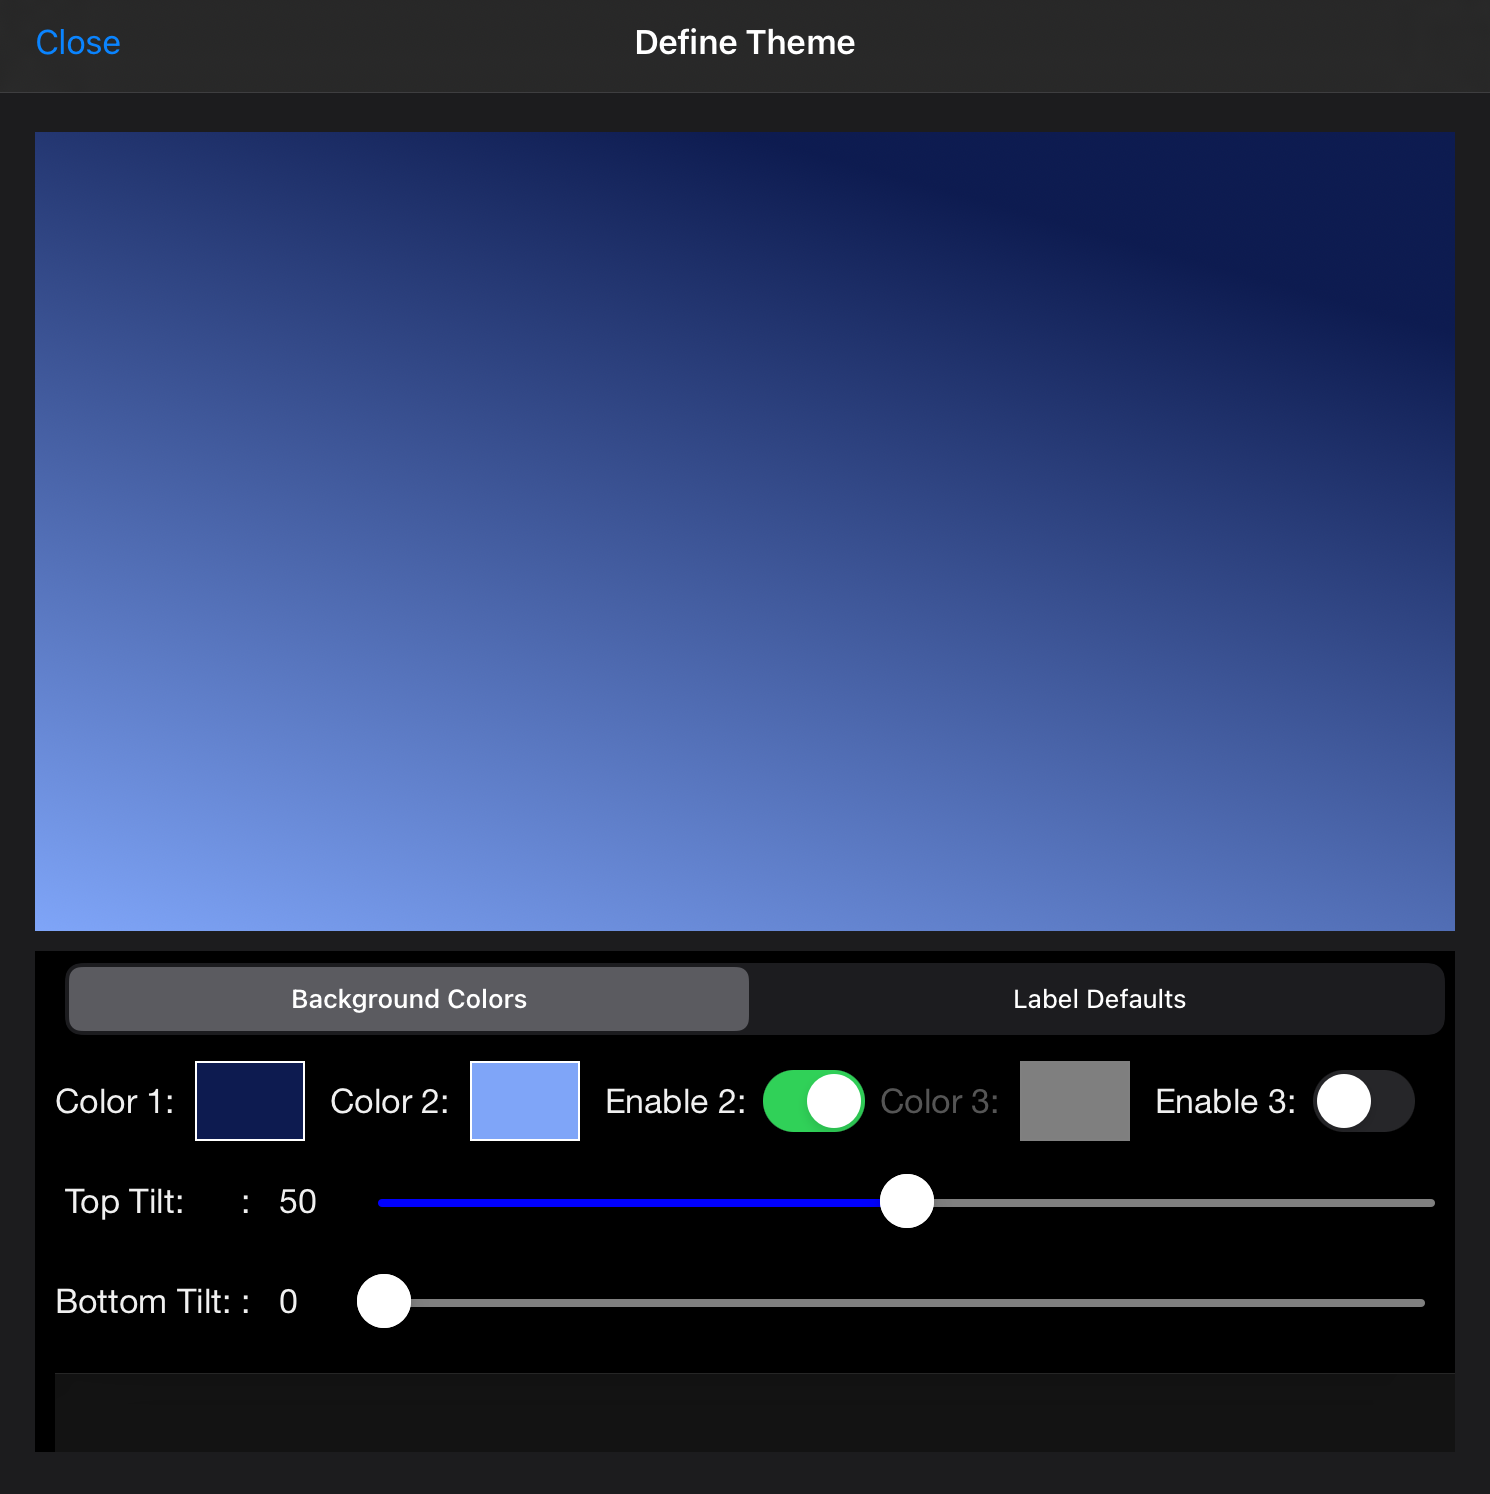Viewport: 1490px width, 1494px height.
Task: Click the Enable 3 label text
Action: click(1224, 1100)
